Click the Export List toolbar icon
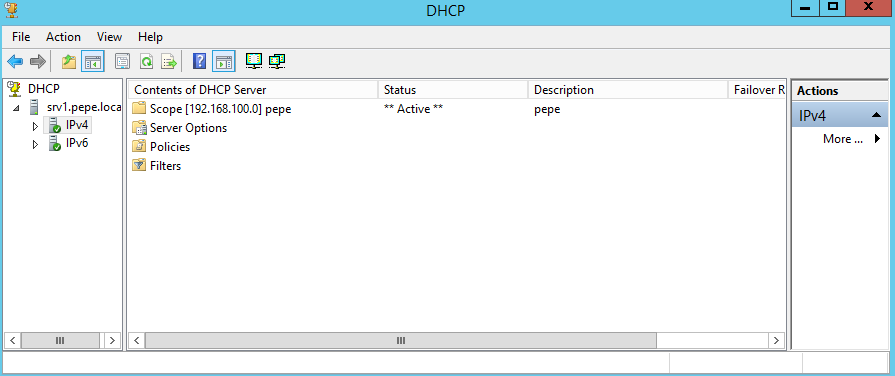The image size is (895, 376). click(169, 61)
